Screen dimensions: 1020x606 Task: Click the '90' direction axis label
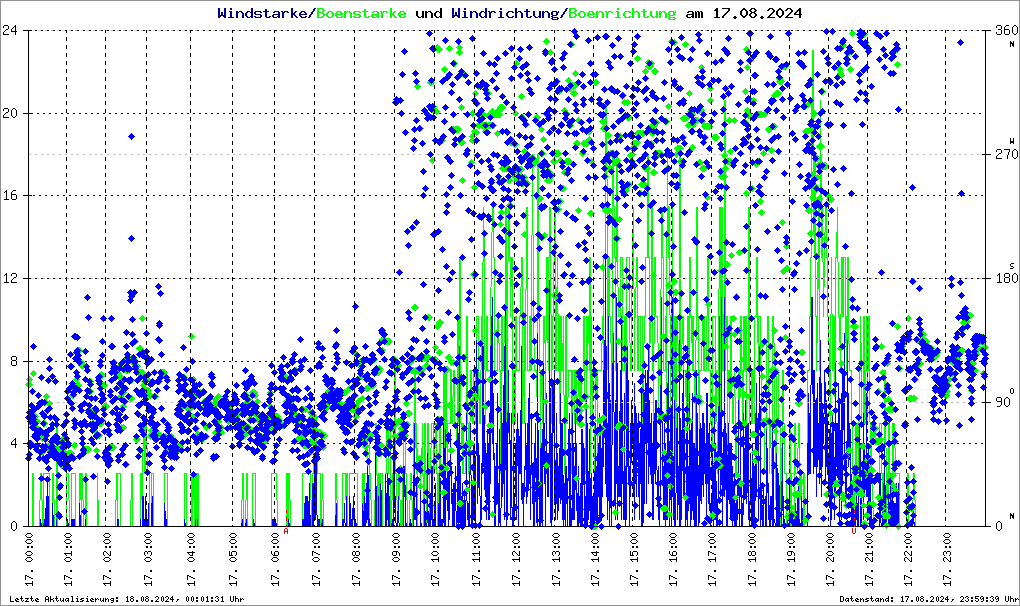(1002, 402)
